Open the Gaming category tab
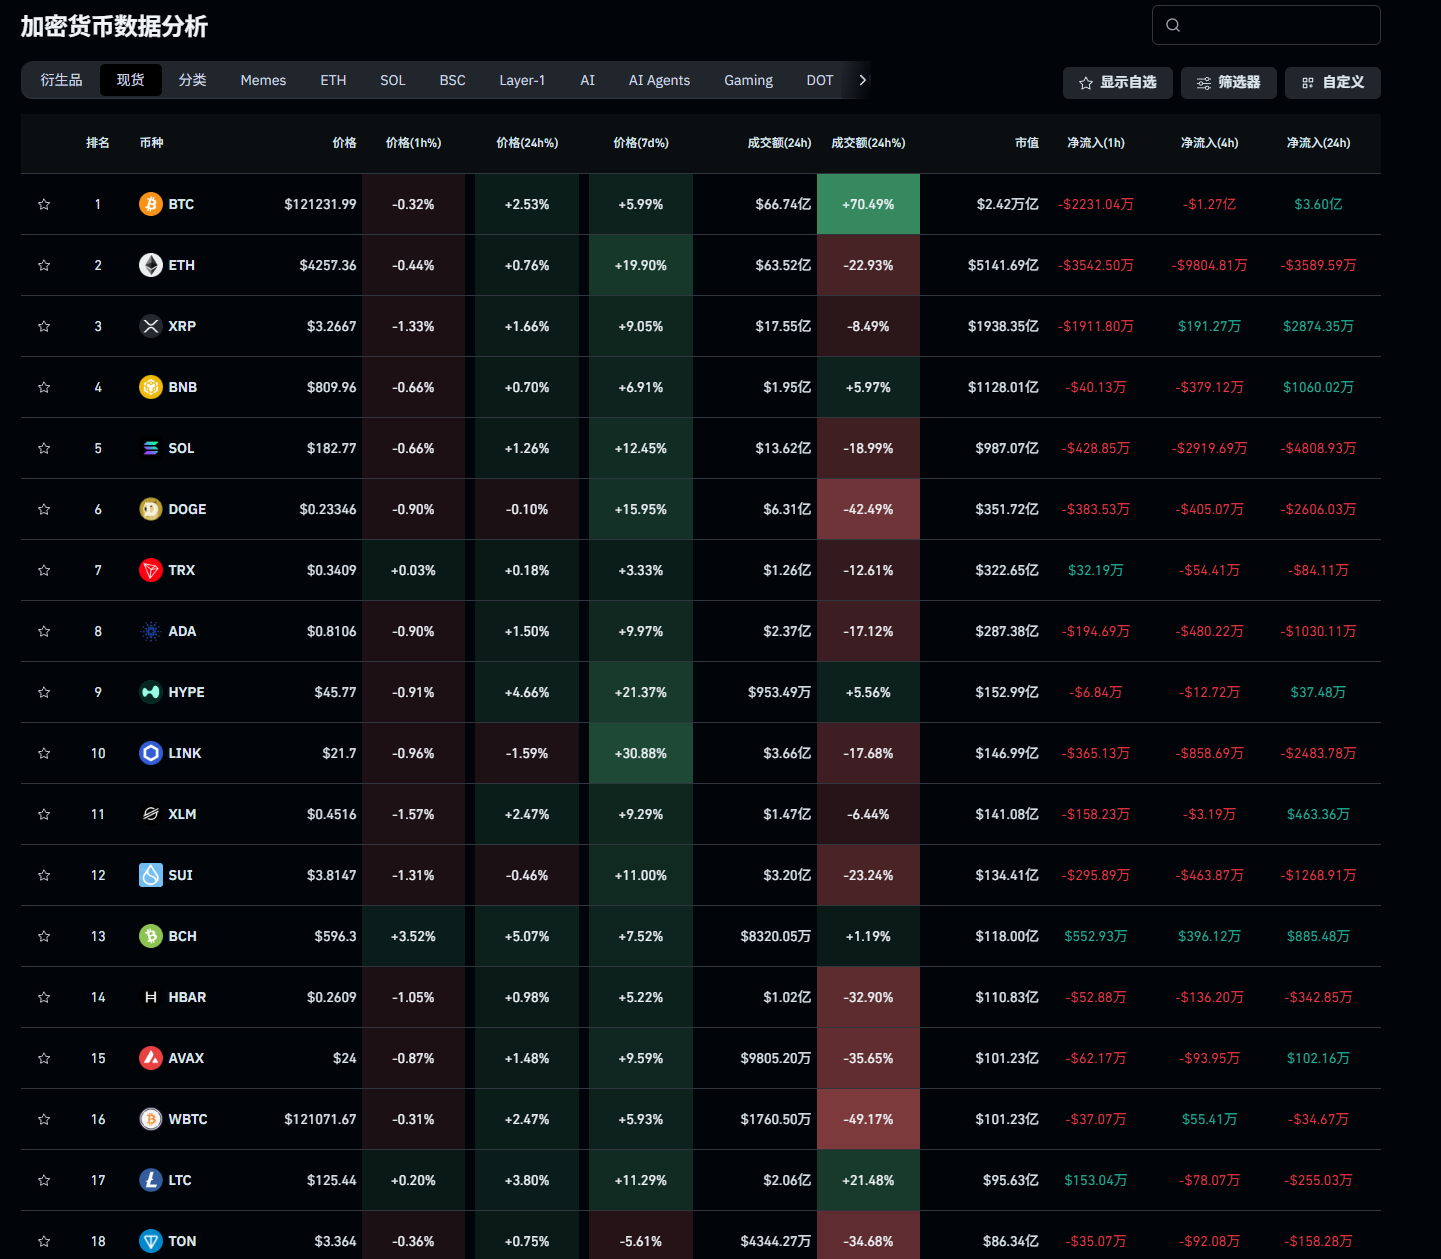This screenshot has width=1441, height=1259. [748, 80]
